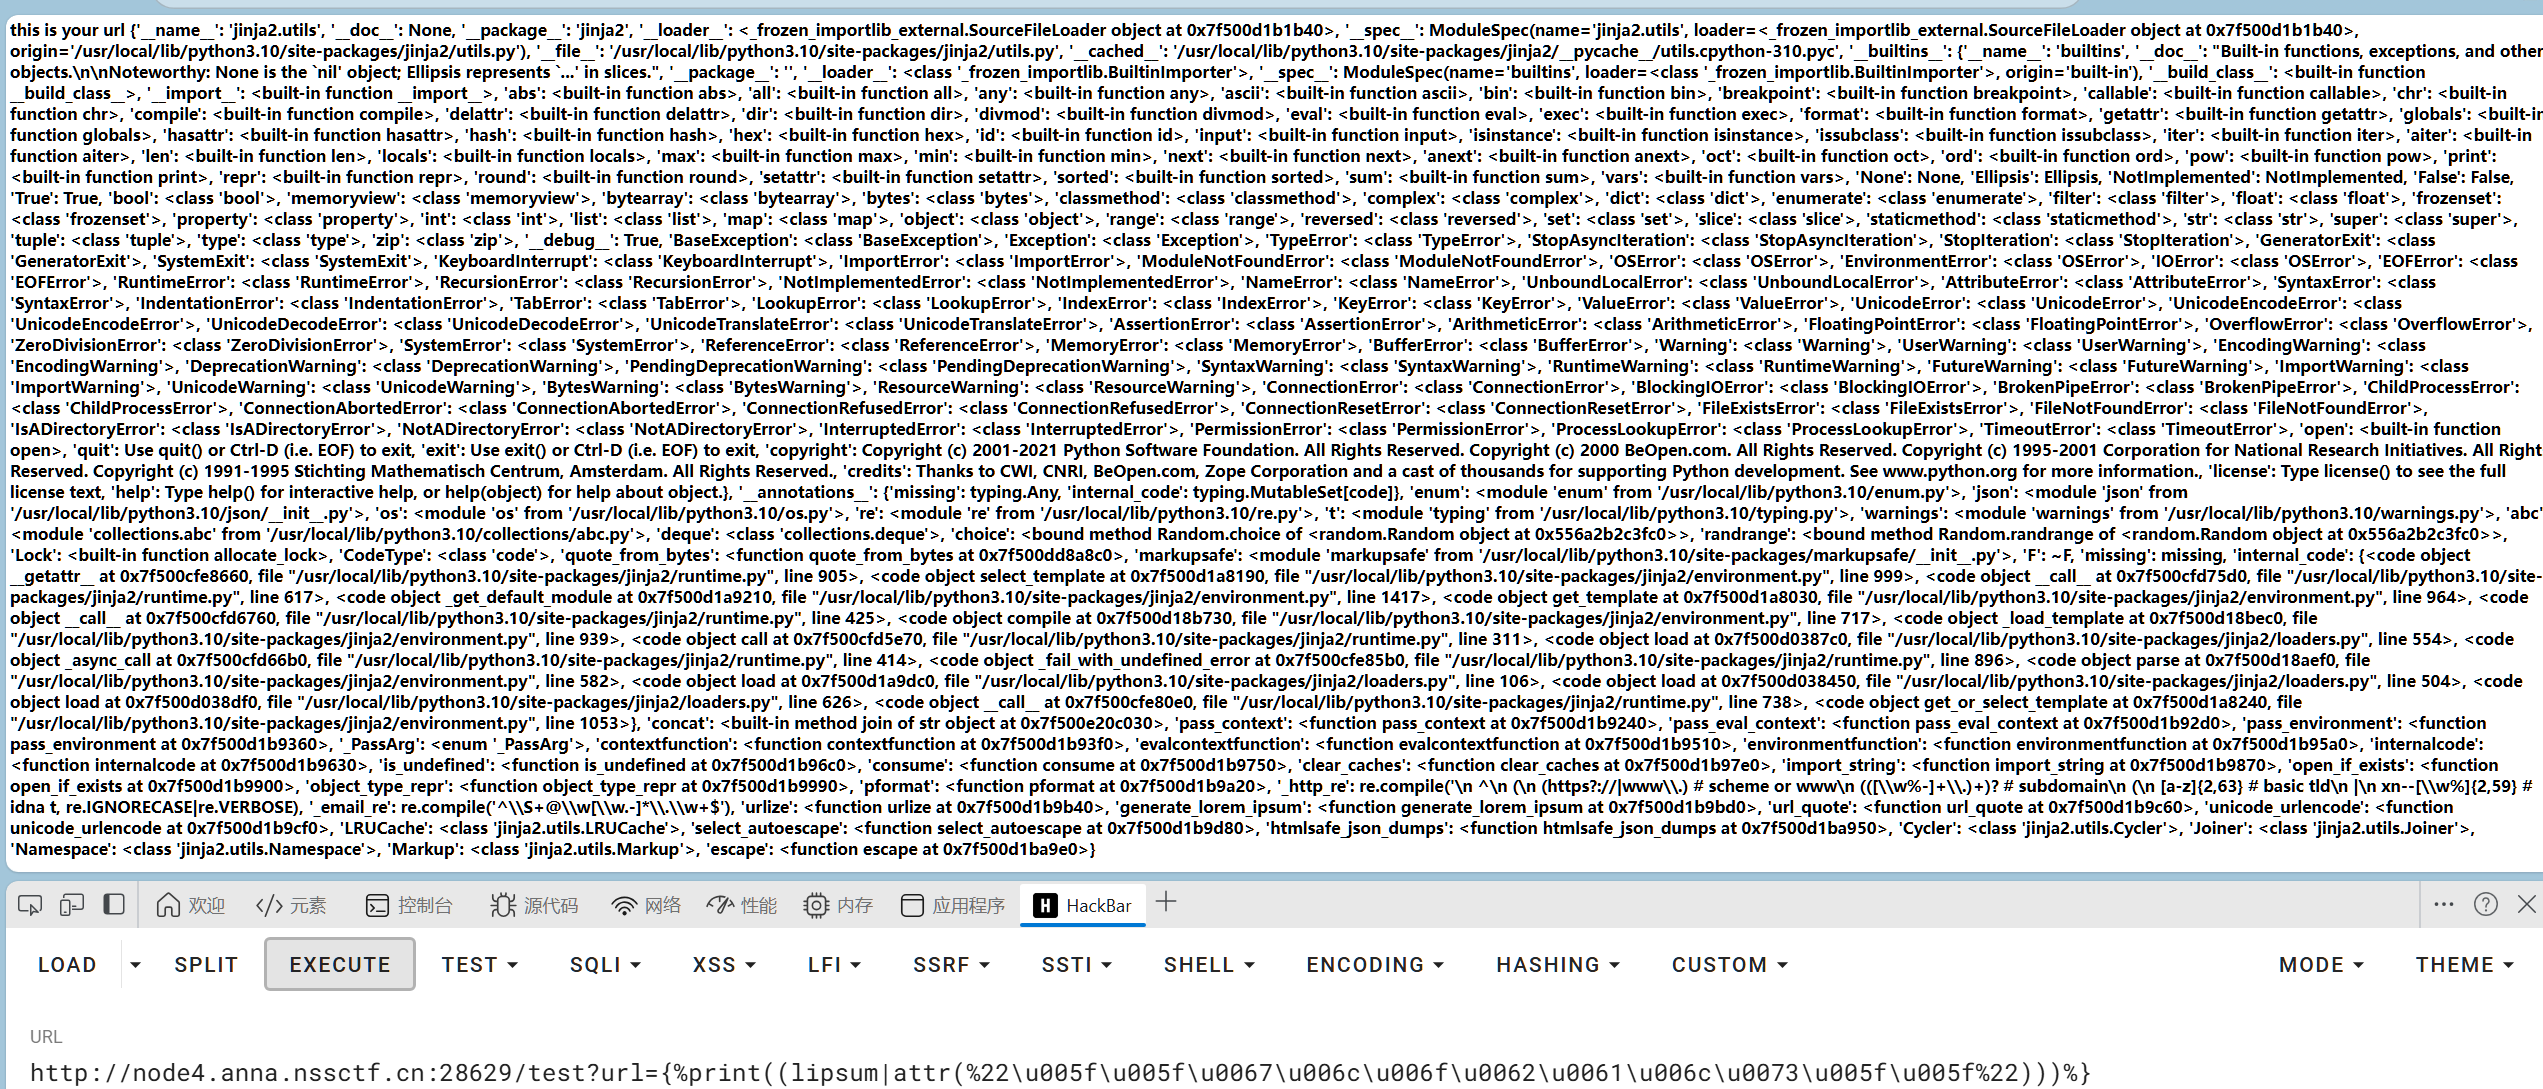This screenshot has height=1089, width=2543.
Task: Open the Elements (元素) panel
Action: click(x=291, y=905)
